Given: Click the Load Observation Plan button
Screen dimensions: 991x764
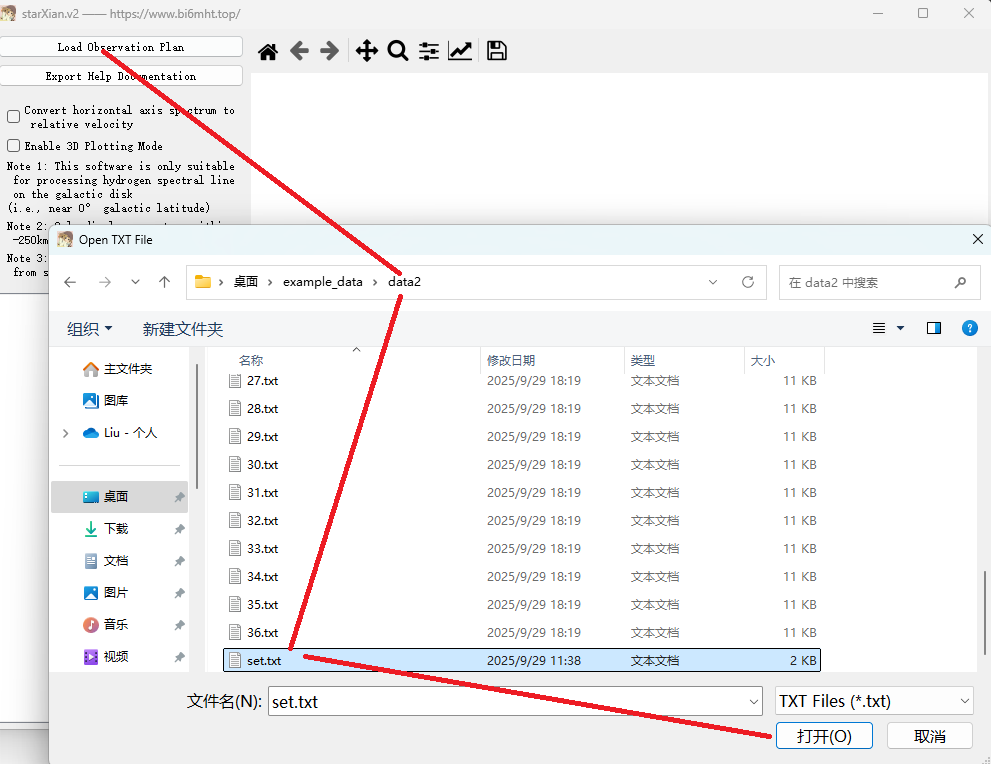Looking at the screenshot, I should click(x=121, y=47).
